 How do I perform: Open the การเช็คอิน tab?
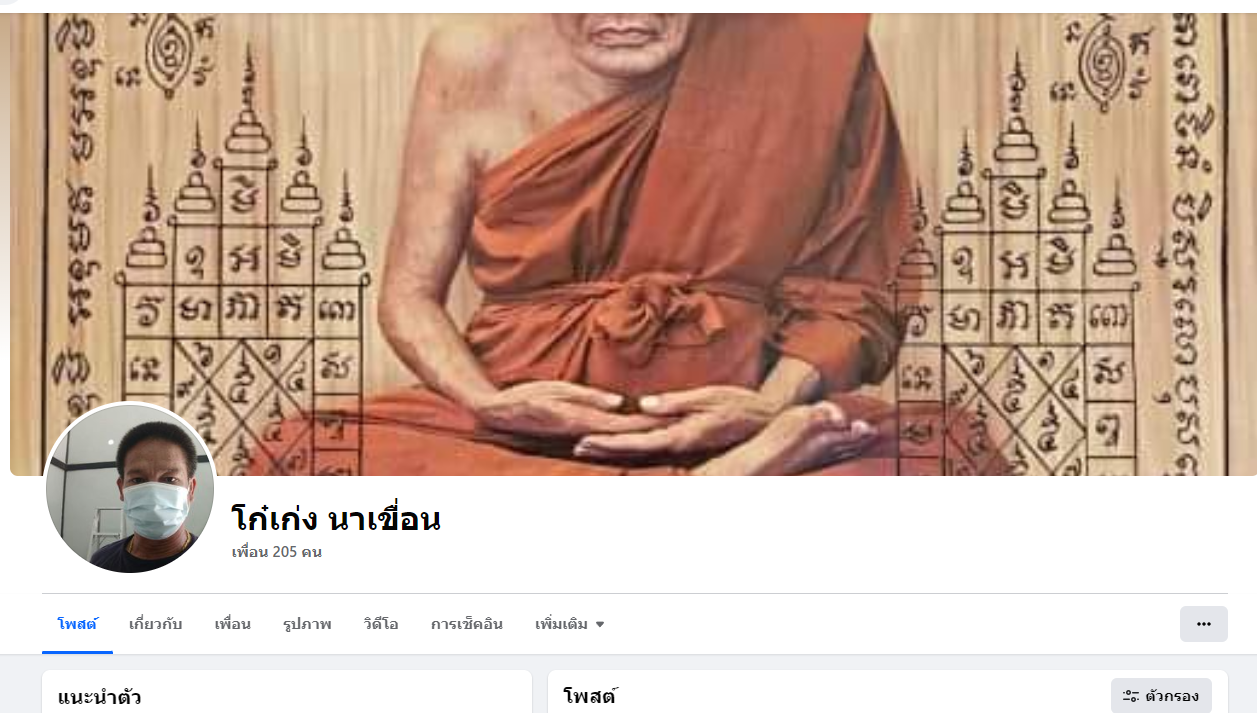point(467,624)
